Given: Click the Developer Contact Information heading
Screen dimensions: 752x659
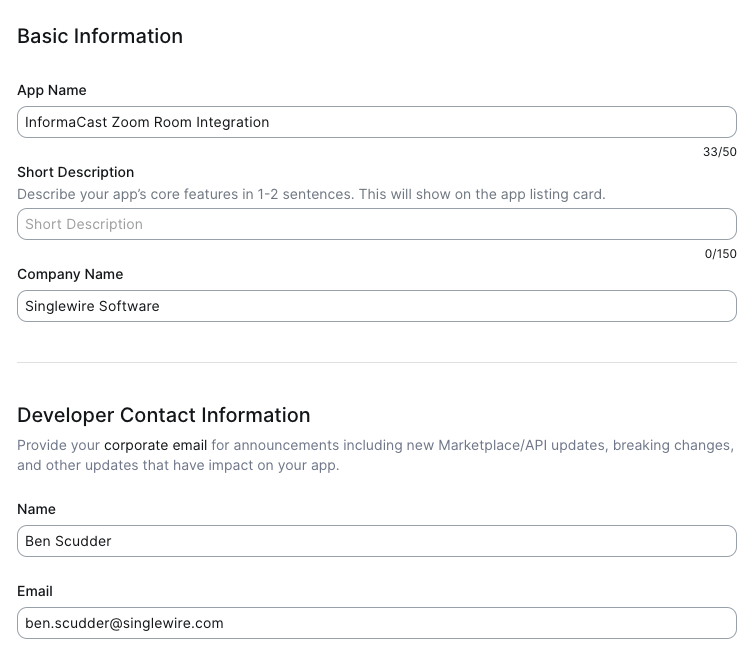Looking at the screenshot, I should coord(164,415).
